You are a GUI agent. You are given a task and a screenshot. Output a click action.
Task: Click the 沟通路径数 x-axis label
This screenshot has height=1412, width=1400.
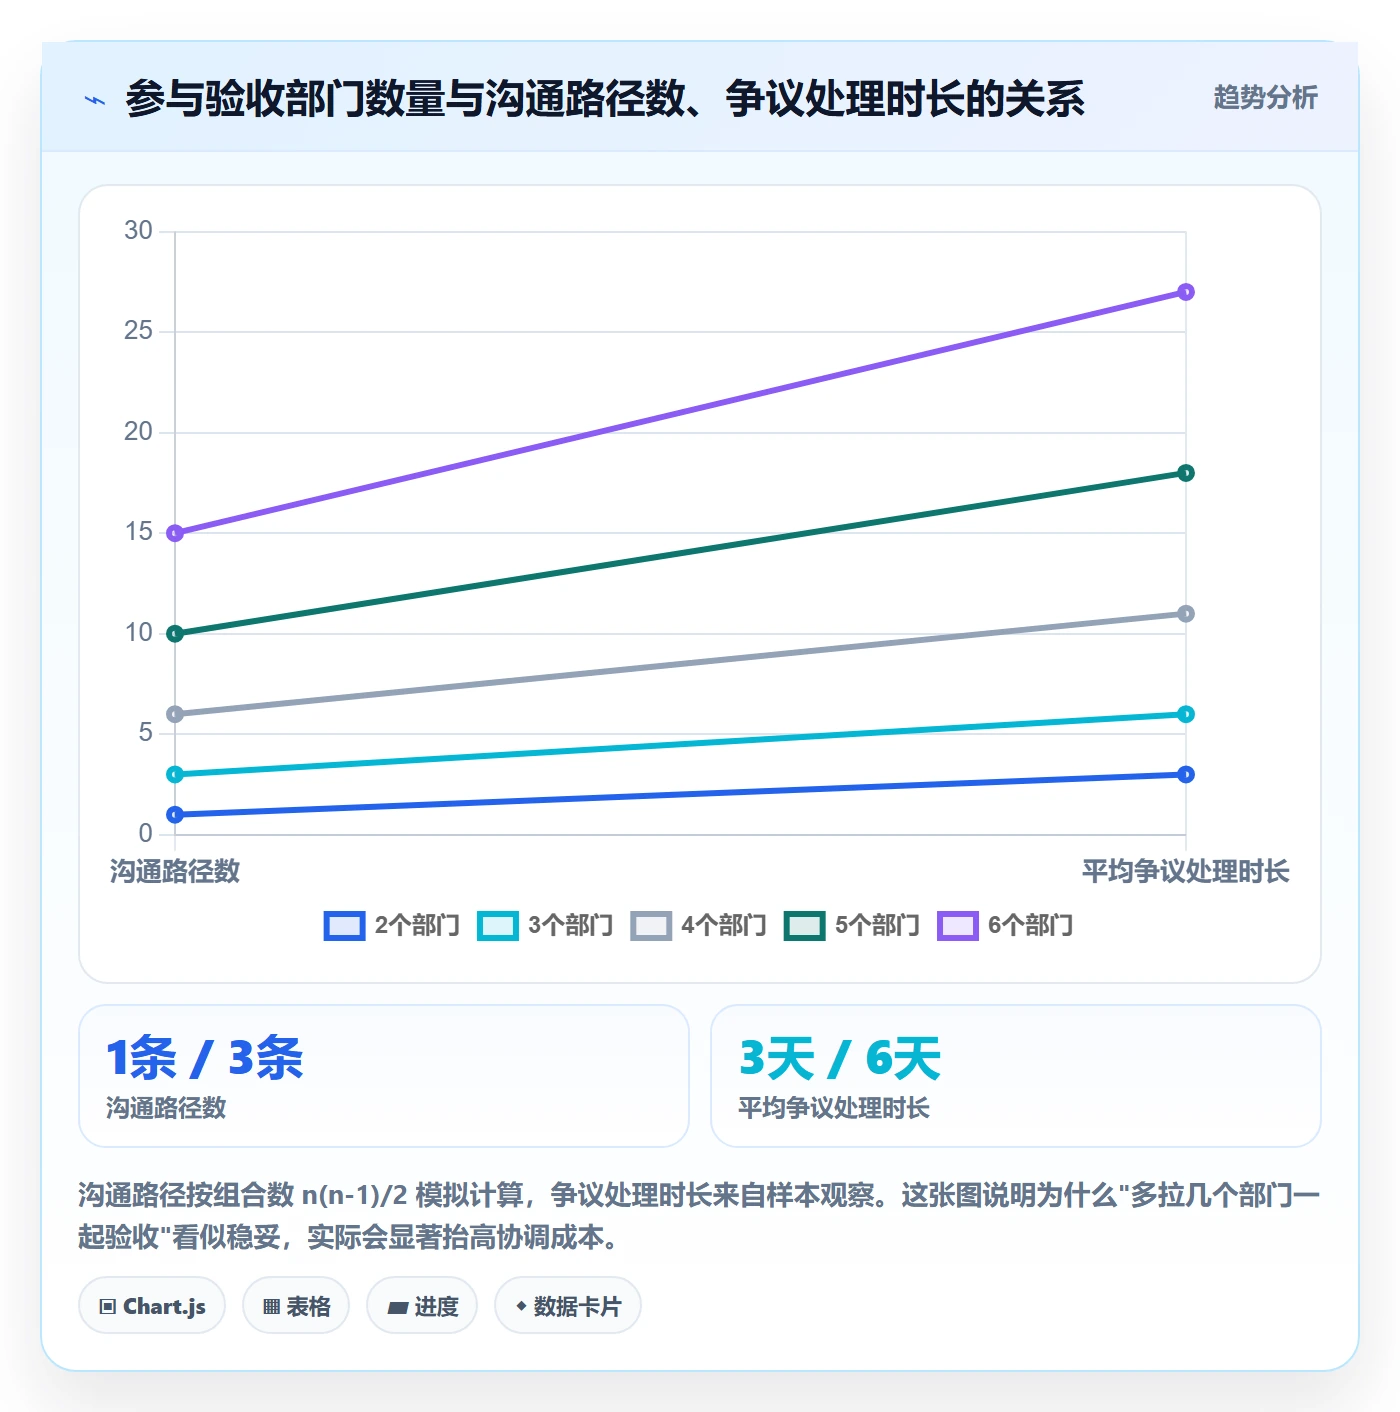pos(175,871)
